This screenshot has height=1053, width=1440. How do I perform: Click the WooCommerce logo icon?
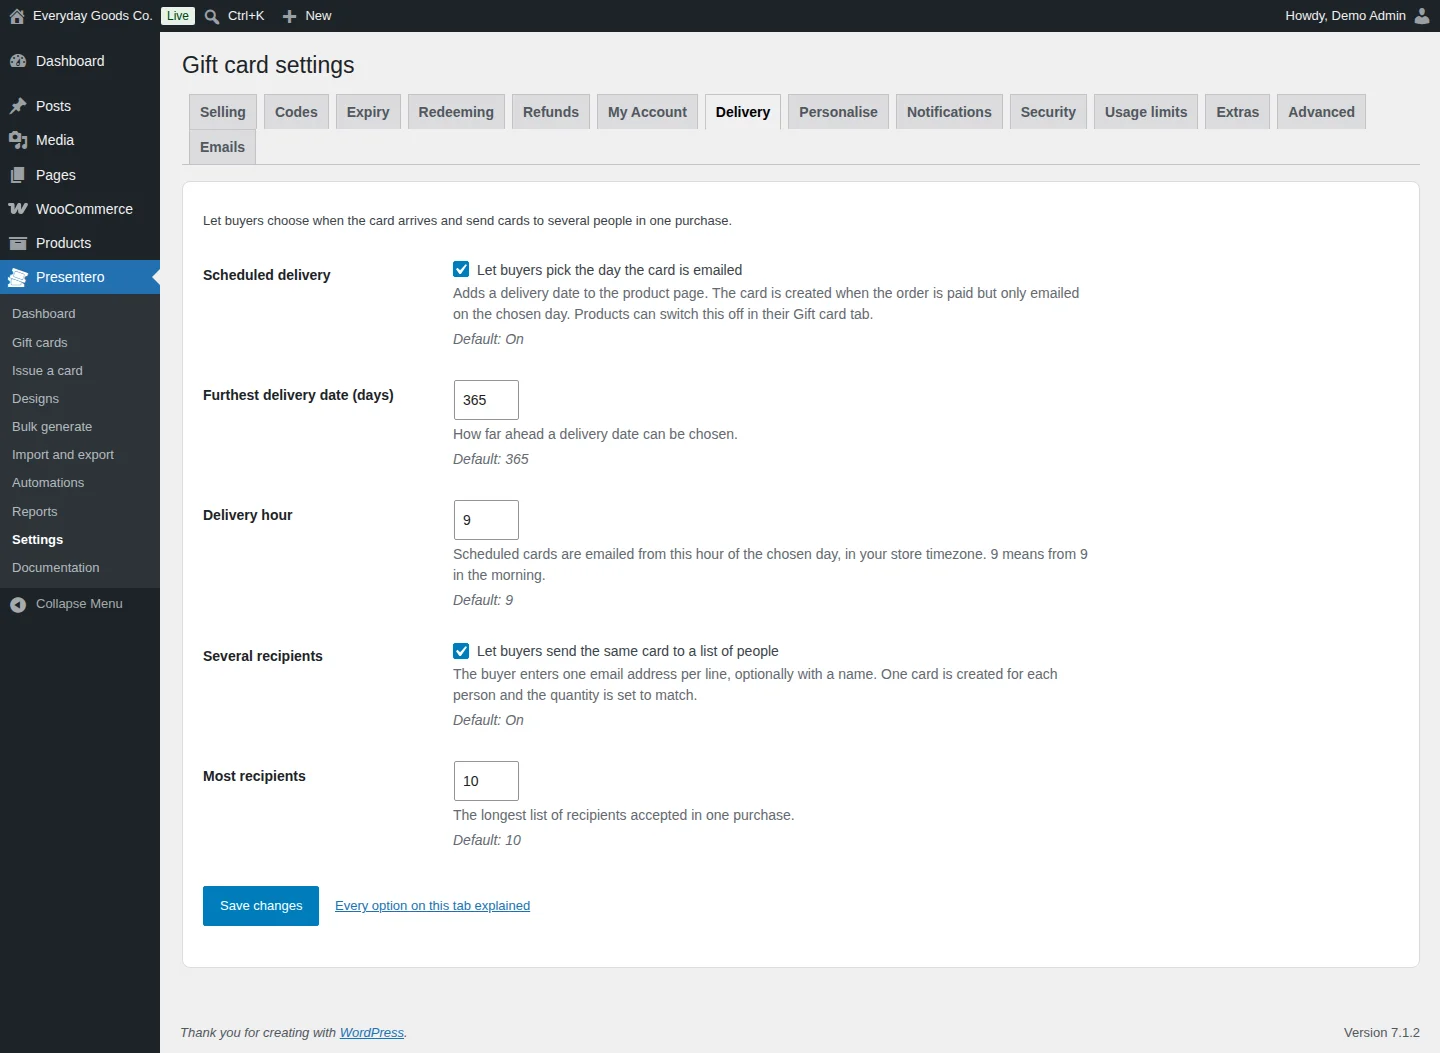click(18, 209)
